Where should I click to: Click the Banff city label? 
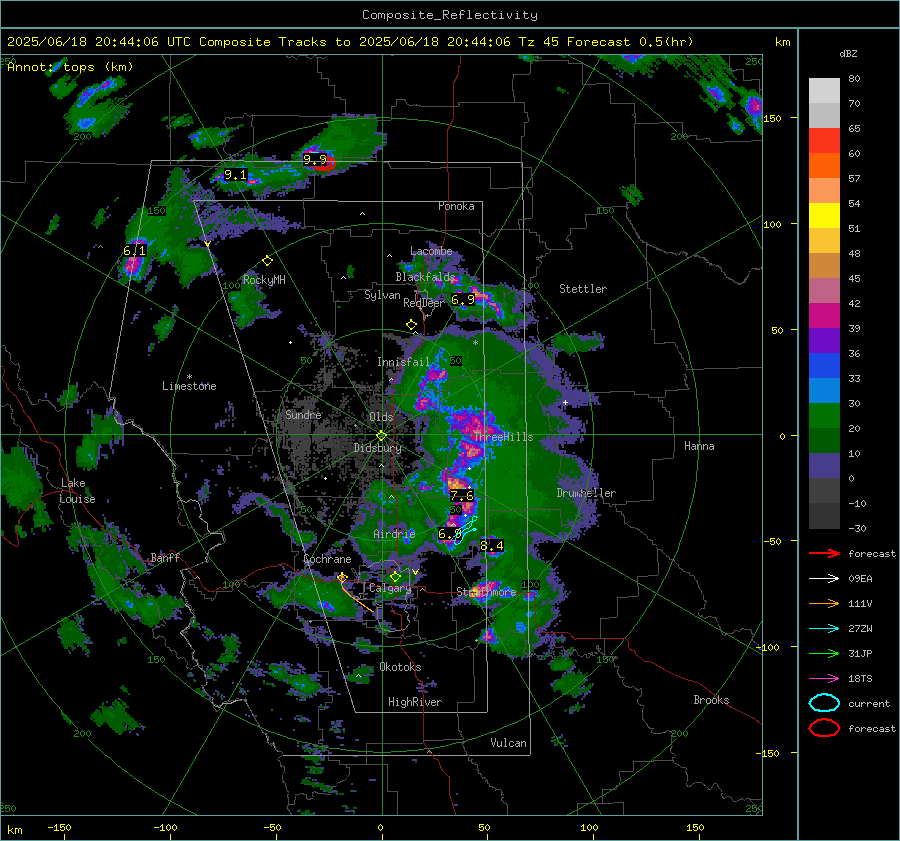pos(165,558)
